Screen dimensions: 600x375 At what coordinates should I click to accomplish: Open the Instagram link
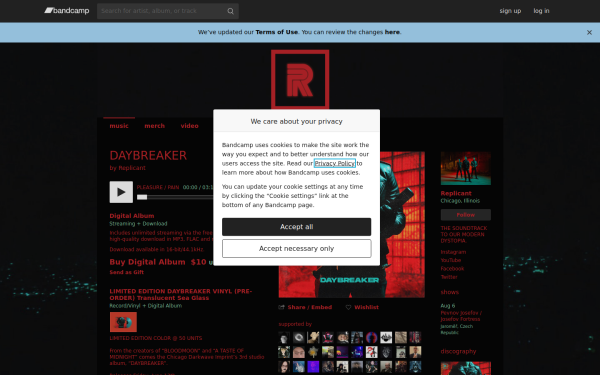point(453,252)
